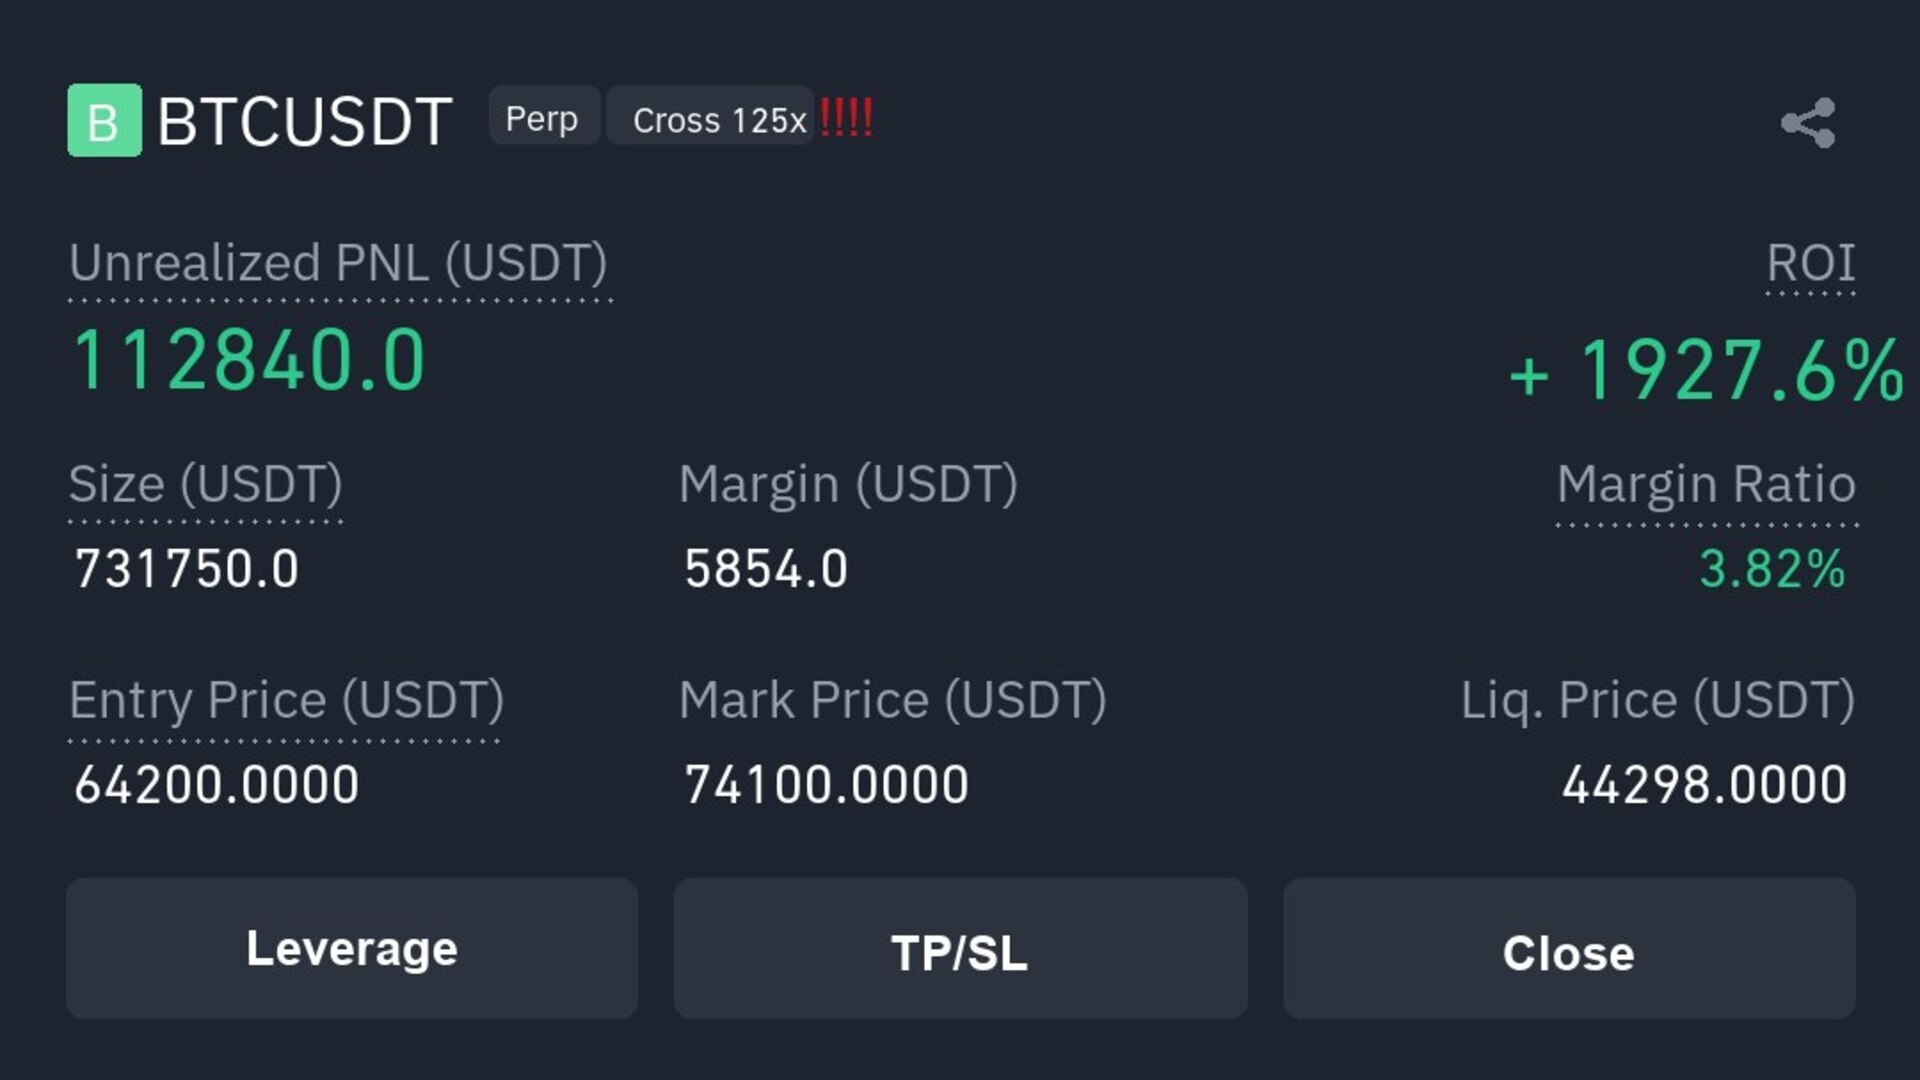Close the BTCUSDT position

1570,948
